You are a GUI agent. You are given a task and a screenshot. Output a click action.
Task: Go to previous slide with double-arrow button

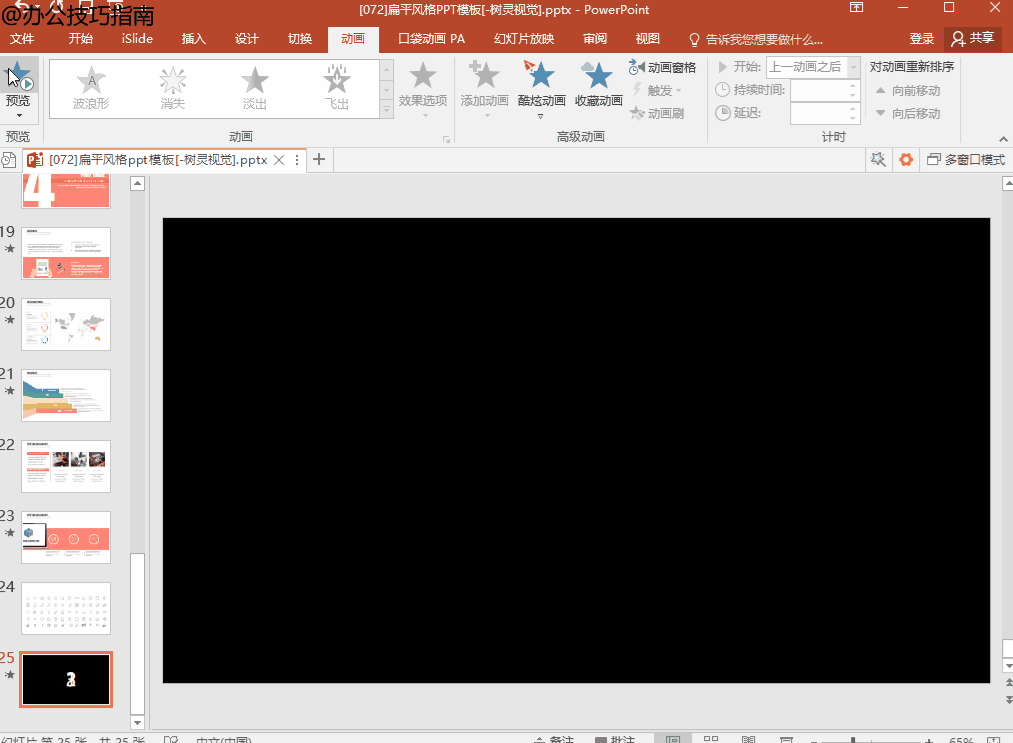coord(1008,682)
